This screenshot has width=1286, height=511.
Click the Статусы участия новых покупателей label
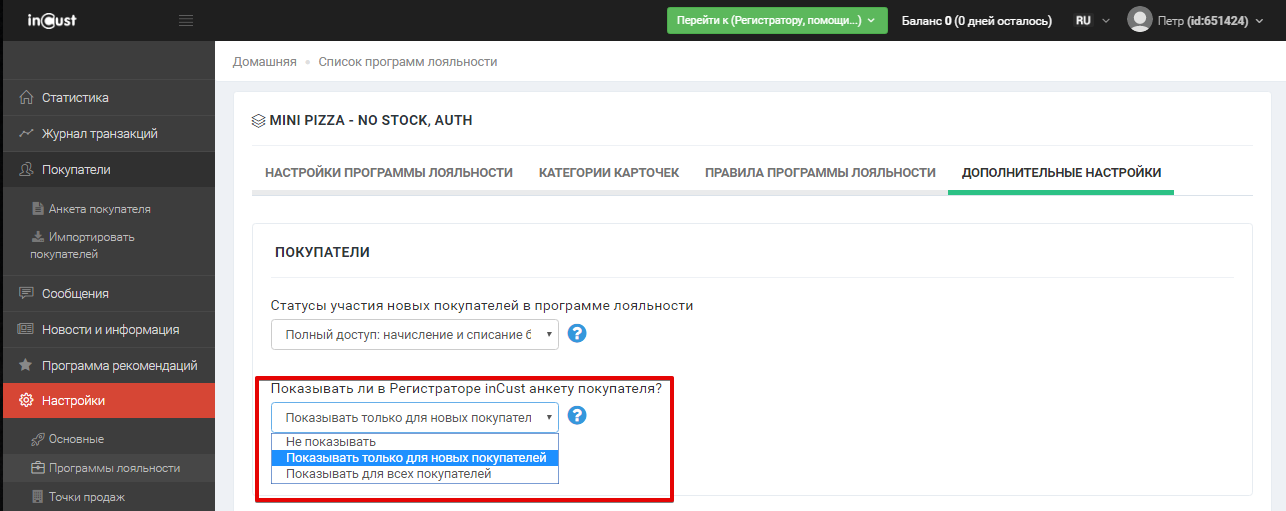click(482, 306)
